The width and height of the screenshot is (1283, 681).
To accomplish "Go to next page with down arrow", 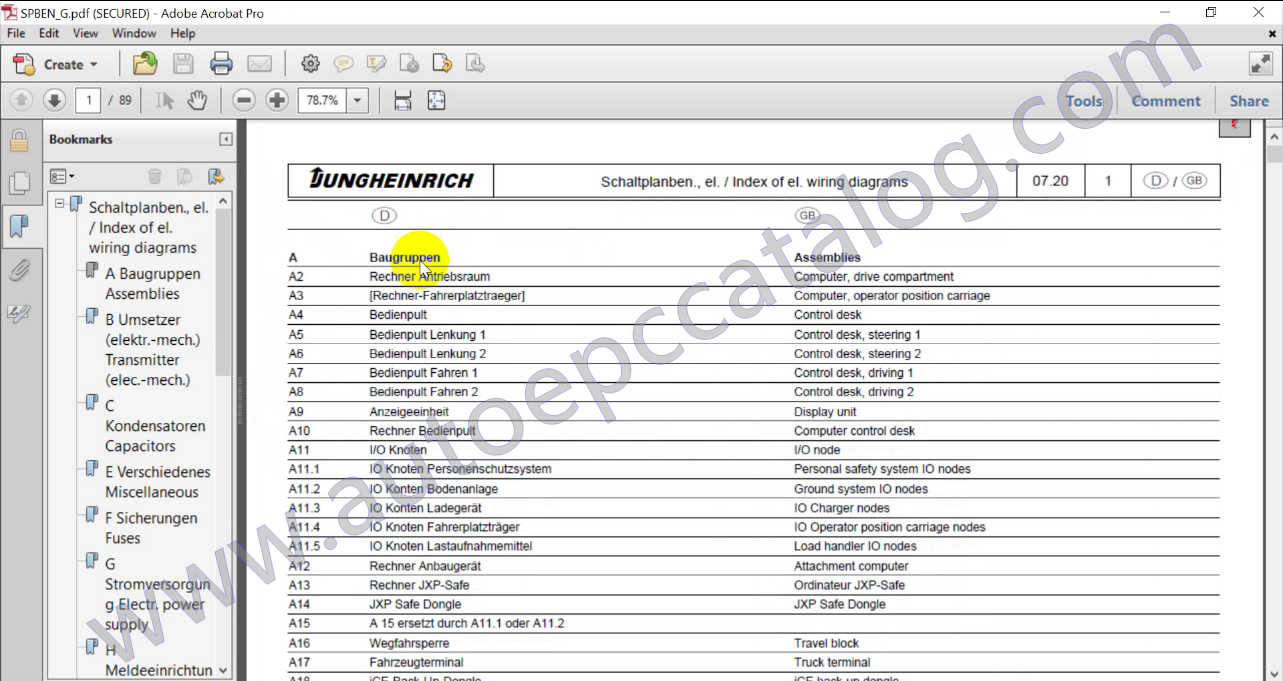I will click(54, 100).
